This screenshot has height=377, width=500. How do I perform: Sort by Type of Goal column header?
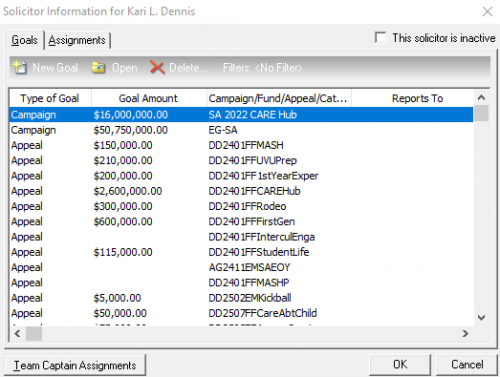click(50, 98)
